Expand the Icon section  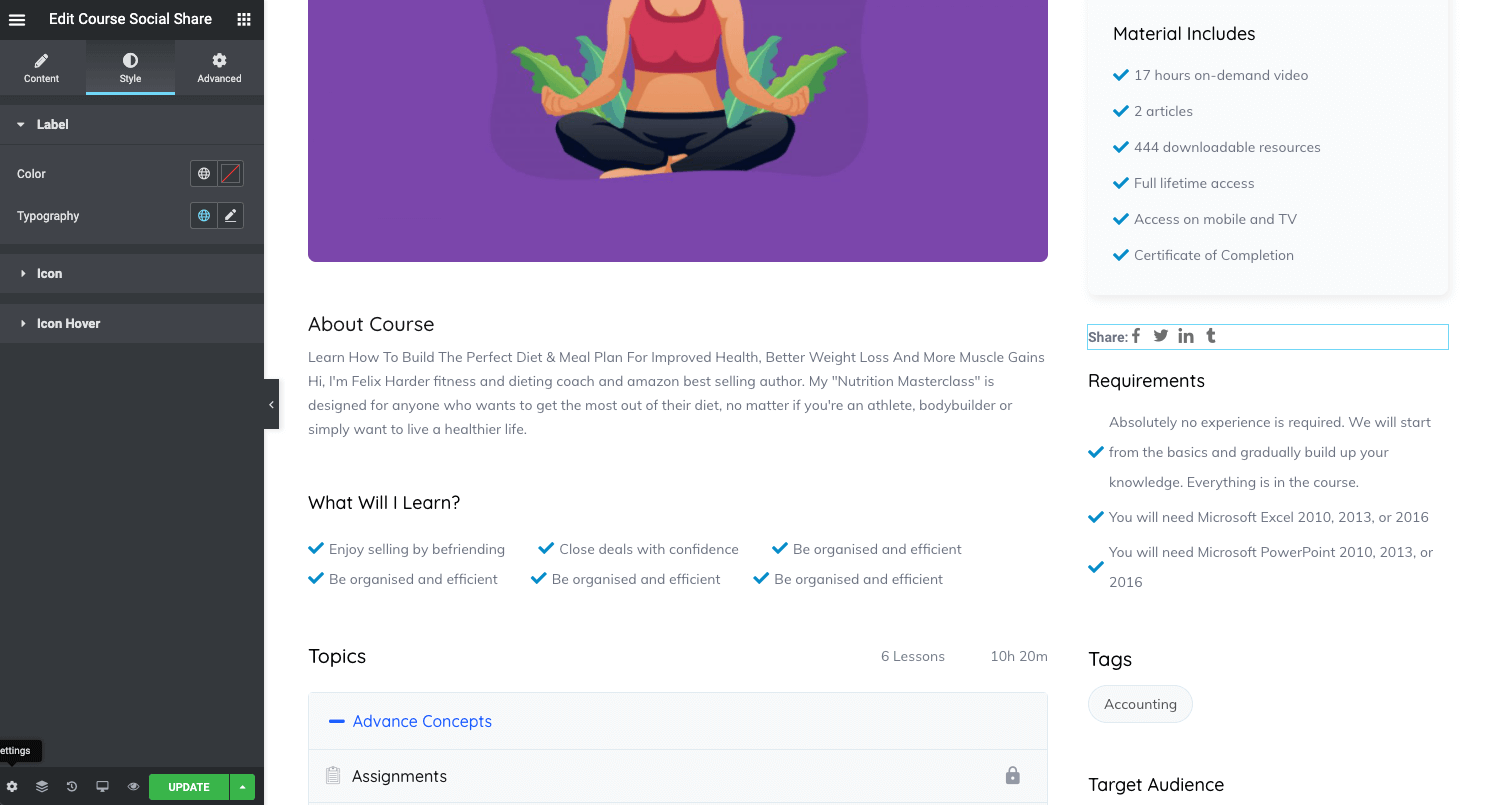[132, 274]
